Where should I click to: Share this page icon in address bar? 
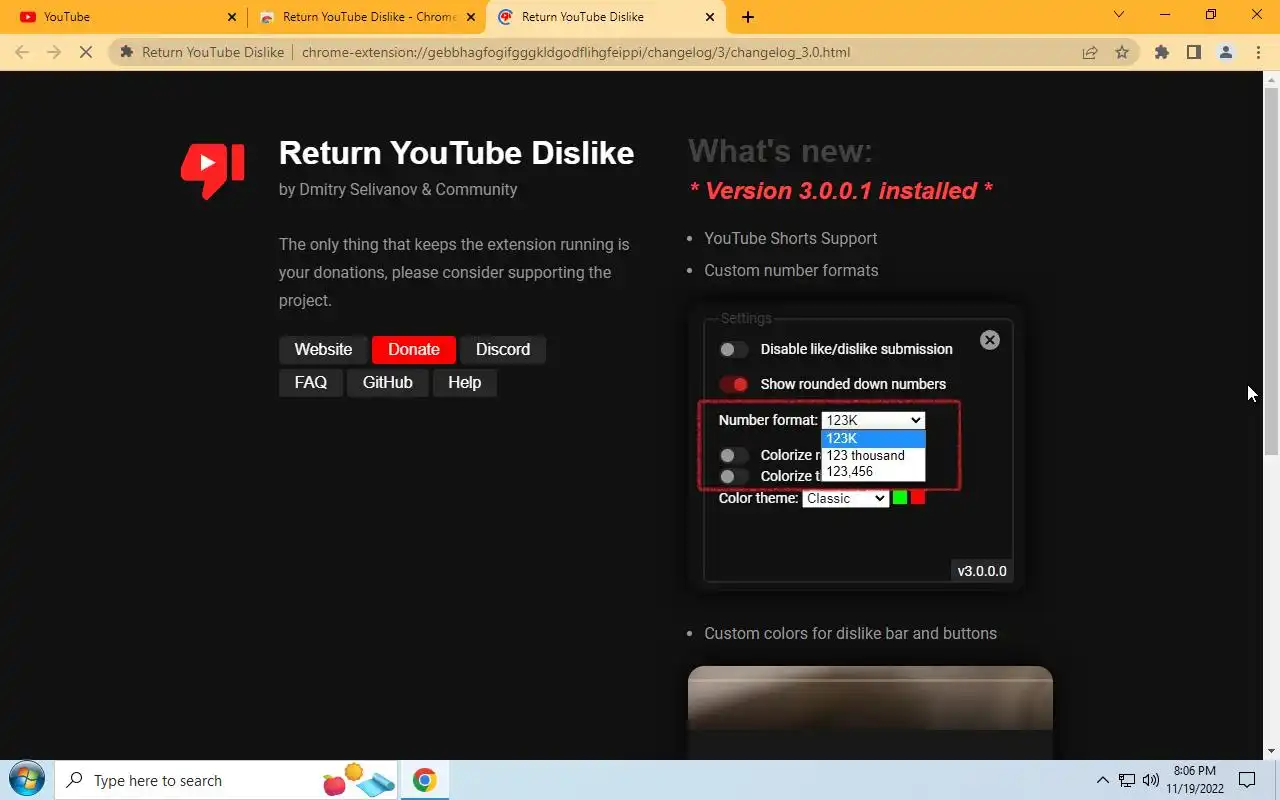click(x=1090, y=52)
